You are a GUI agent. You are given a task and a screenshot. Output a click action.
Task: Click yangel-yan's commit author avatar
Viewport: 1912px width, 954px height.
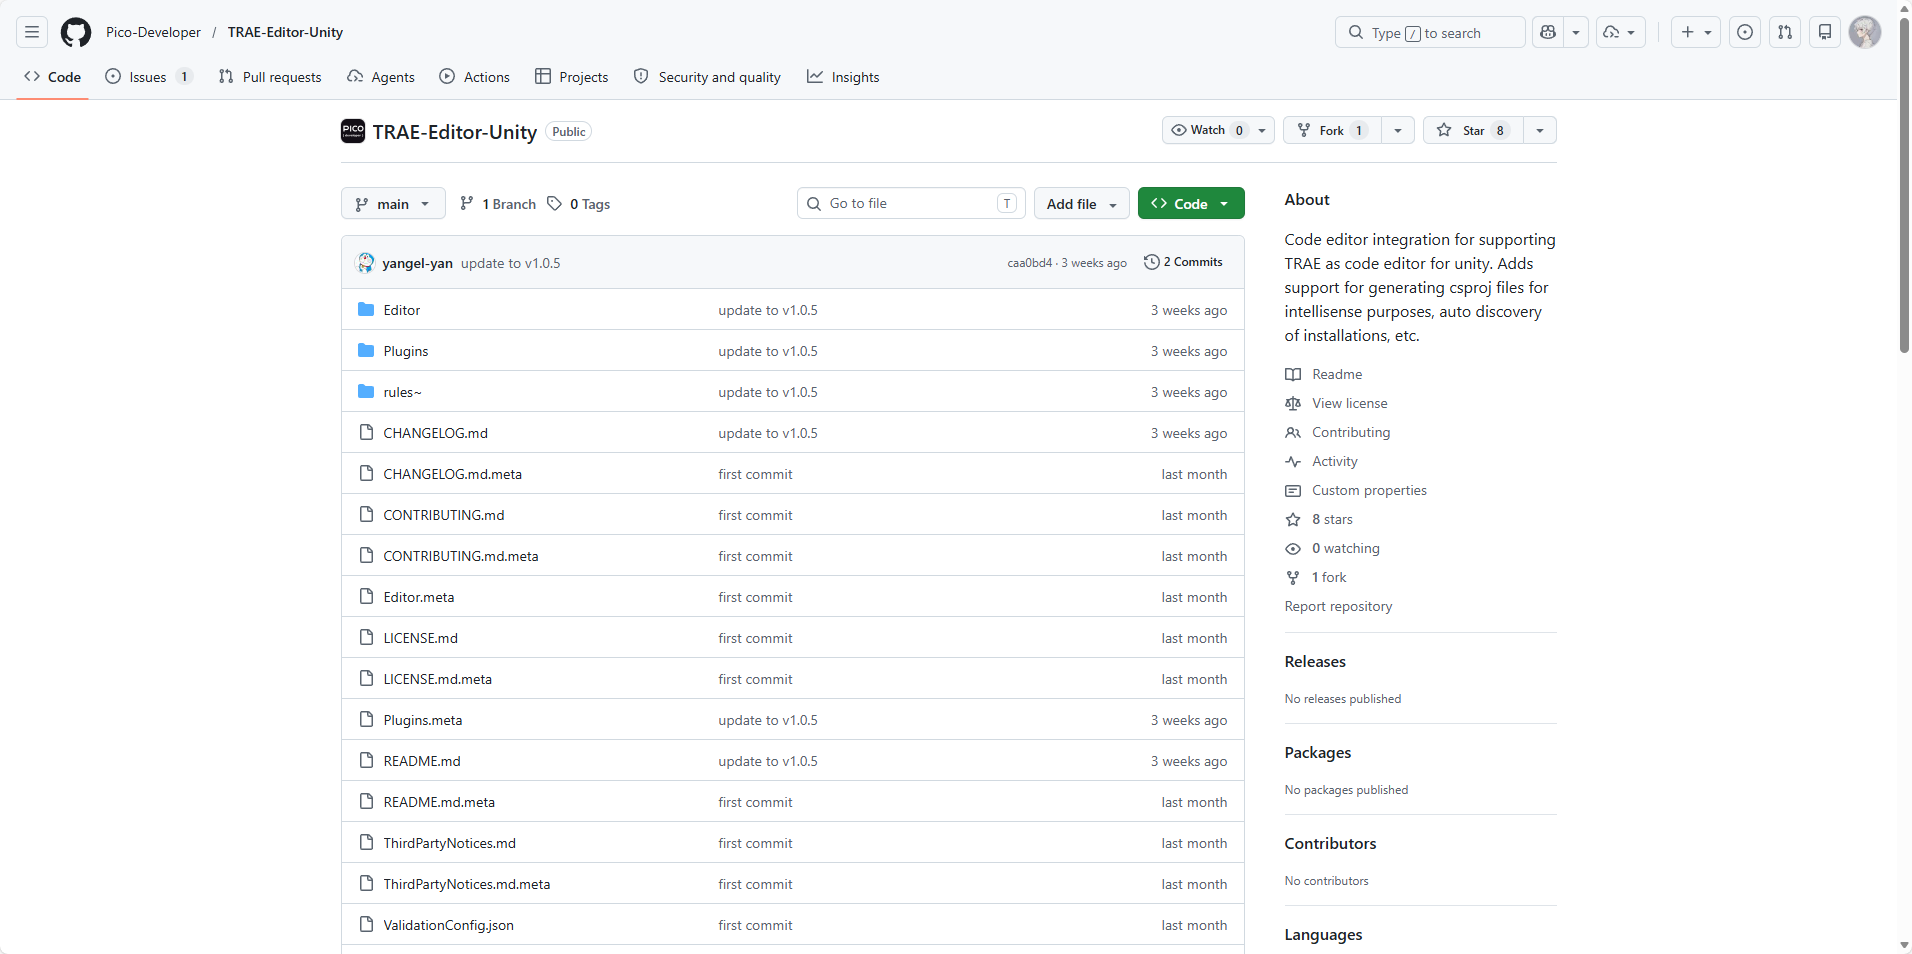tap(366, 262)
